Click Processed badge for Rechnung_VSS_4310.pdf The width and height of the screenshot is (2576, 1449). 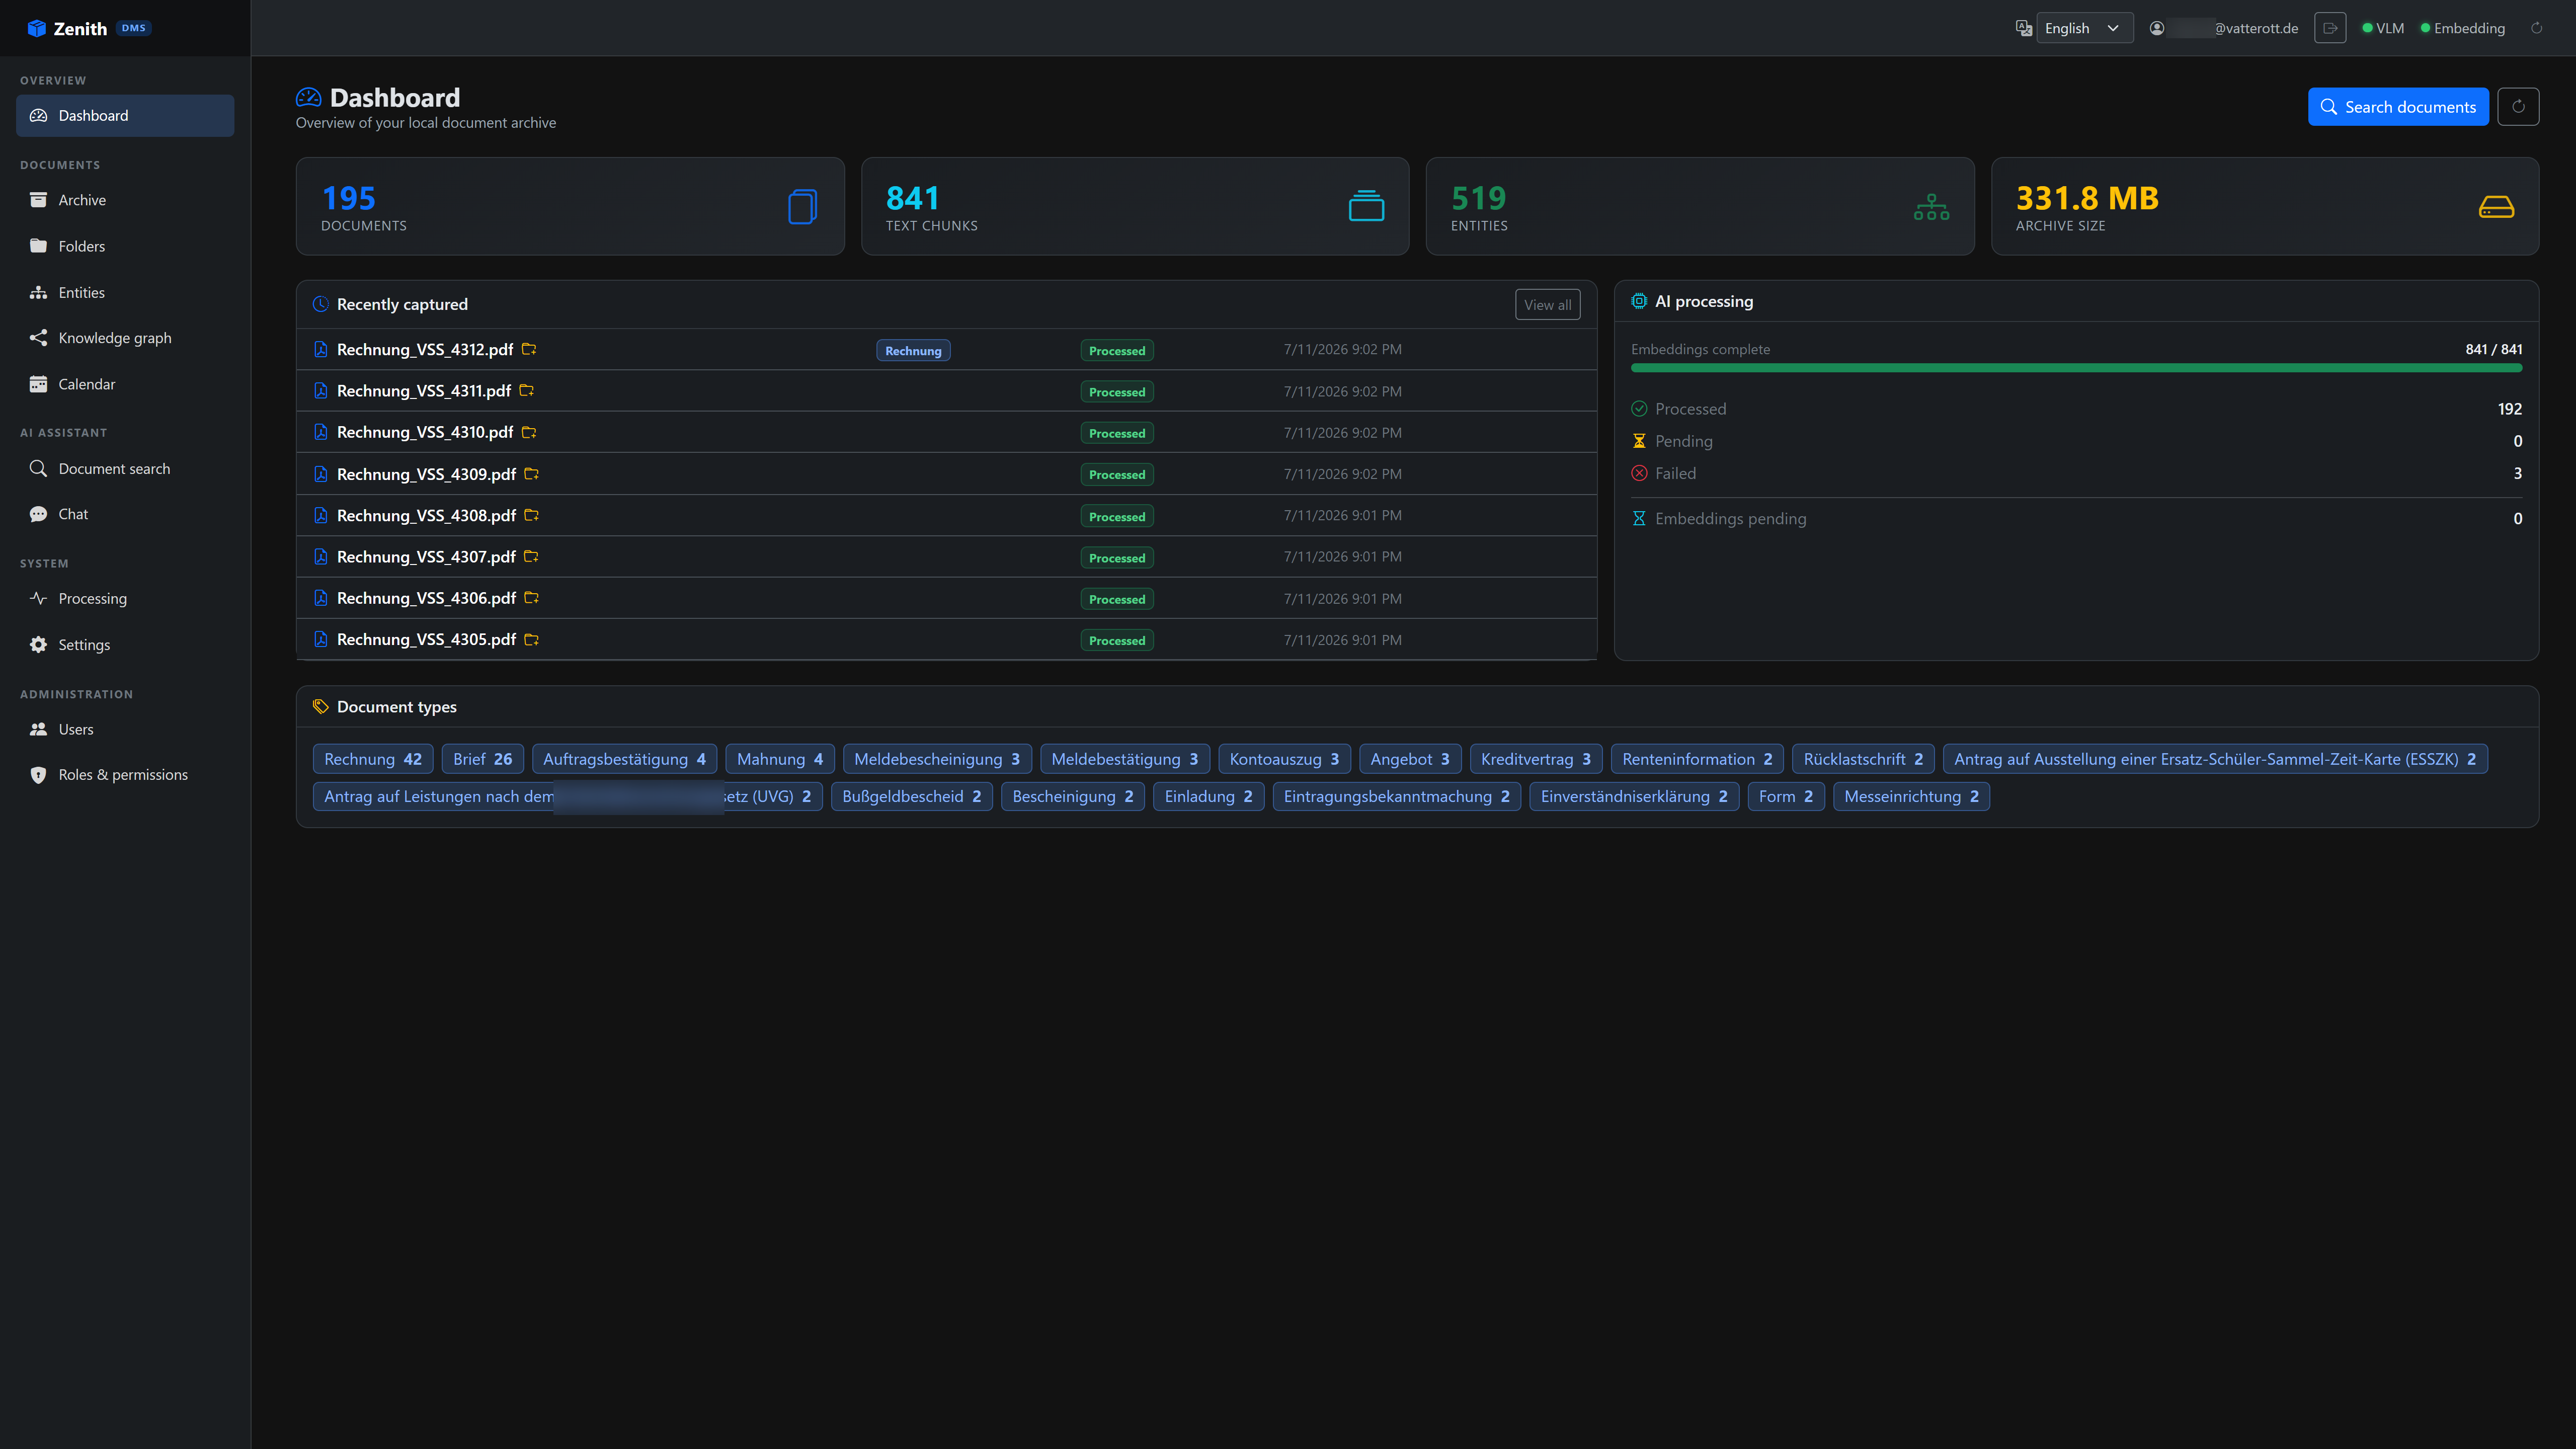tap(1117, 433)
